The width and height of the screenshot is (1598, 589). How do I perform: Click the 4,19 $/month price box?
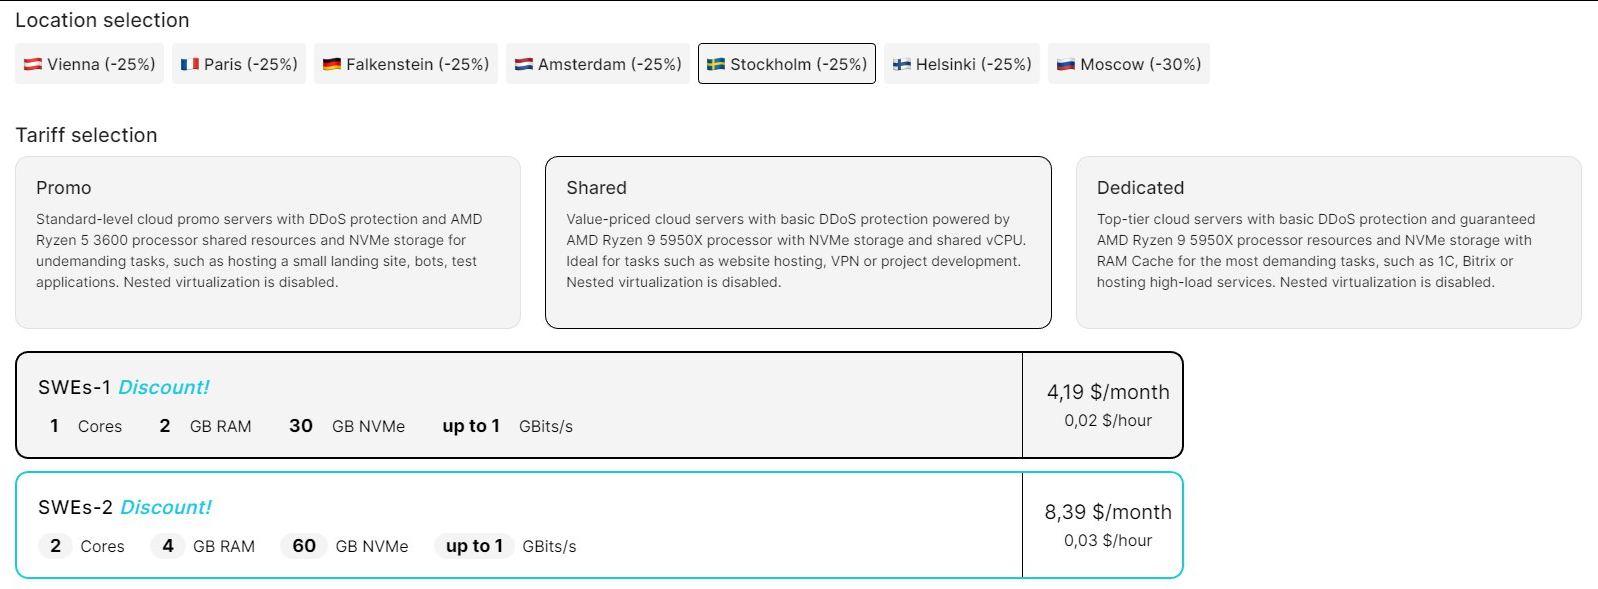coord(1103,405)
